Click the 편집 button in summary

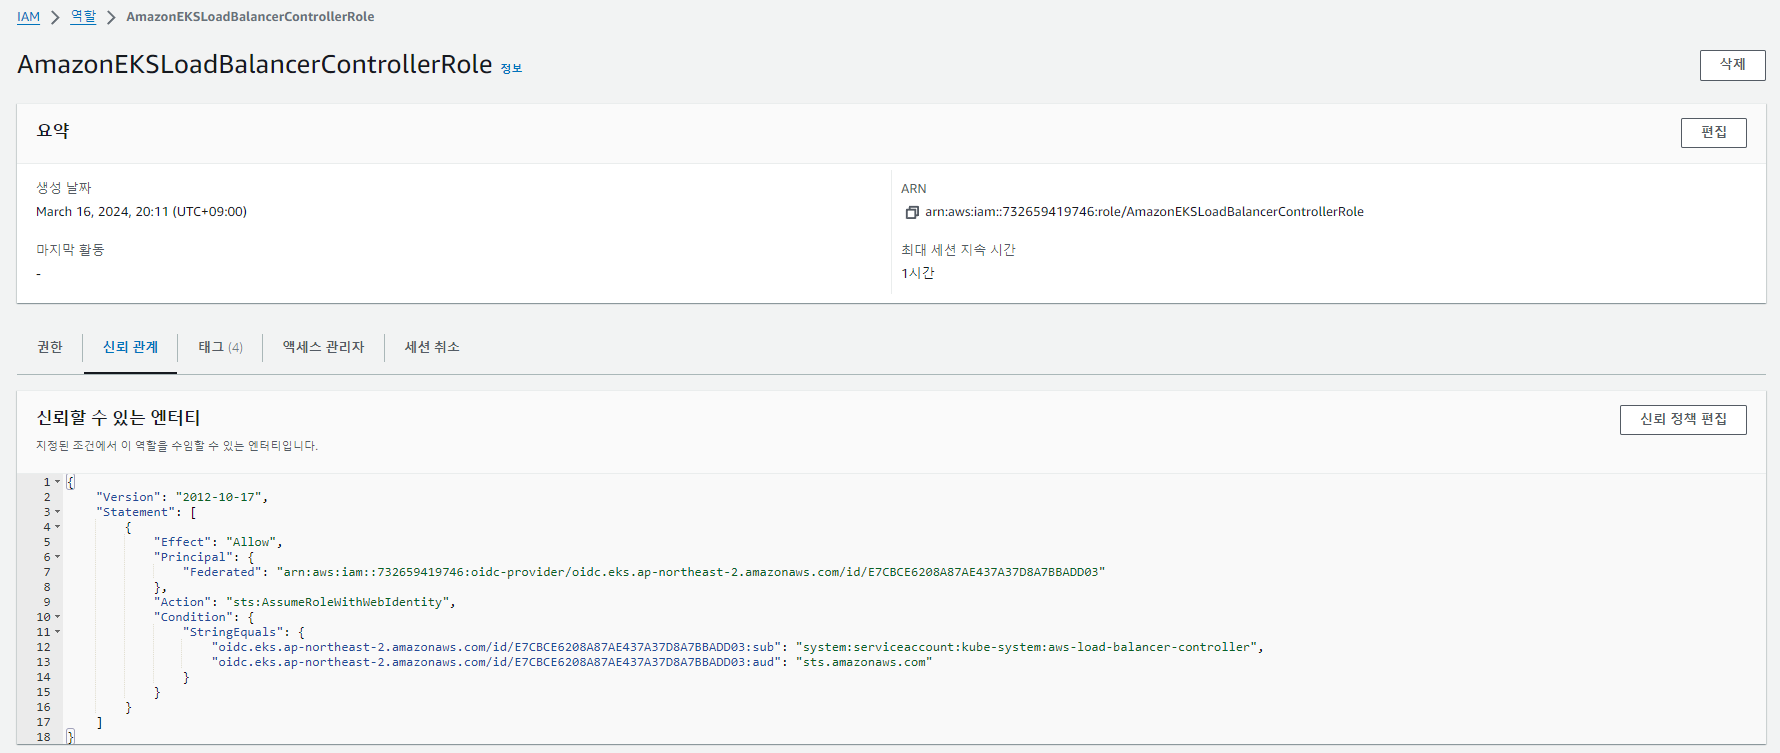pos(1713,133)
